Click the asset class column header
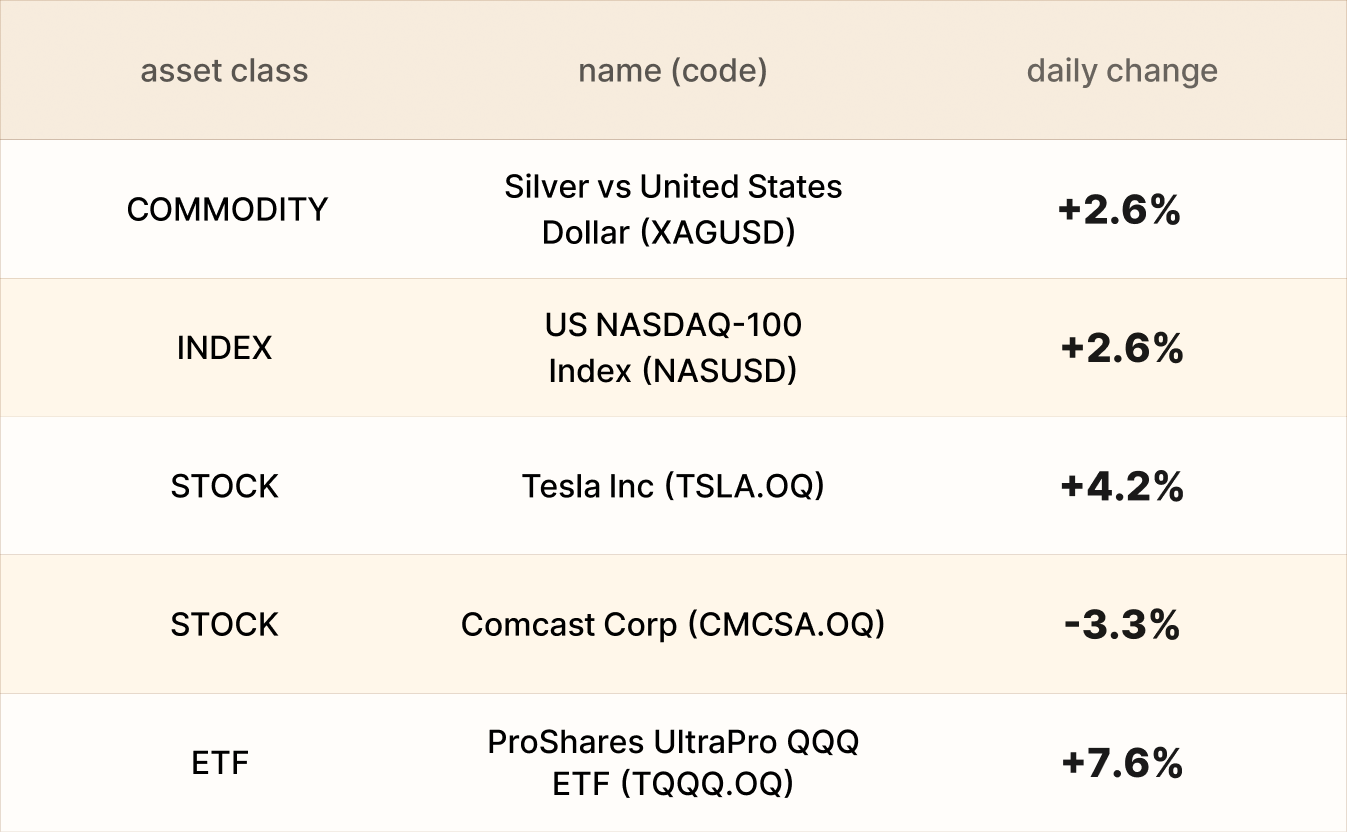The width and height of the screenshot is (1347, 832). pos(224,71)
